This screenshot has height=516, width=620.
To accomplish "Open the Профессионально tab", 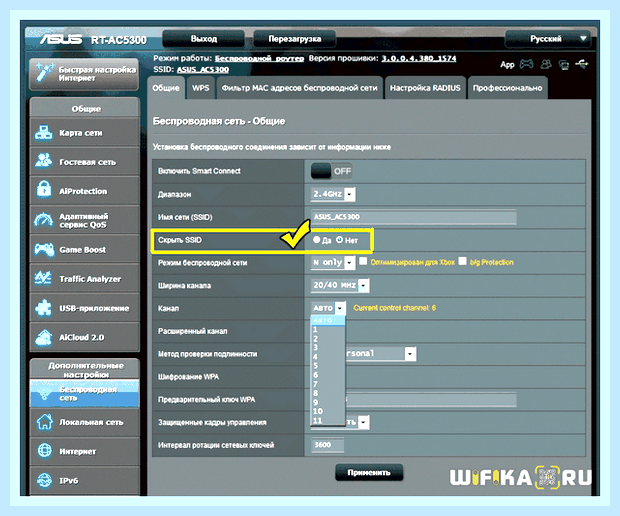I will coord(507,88).
